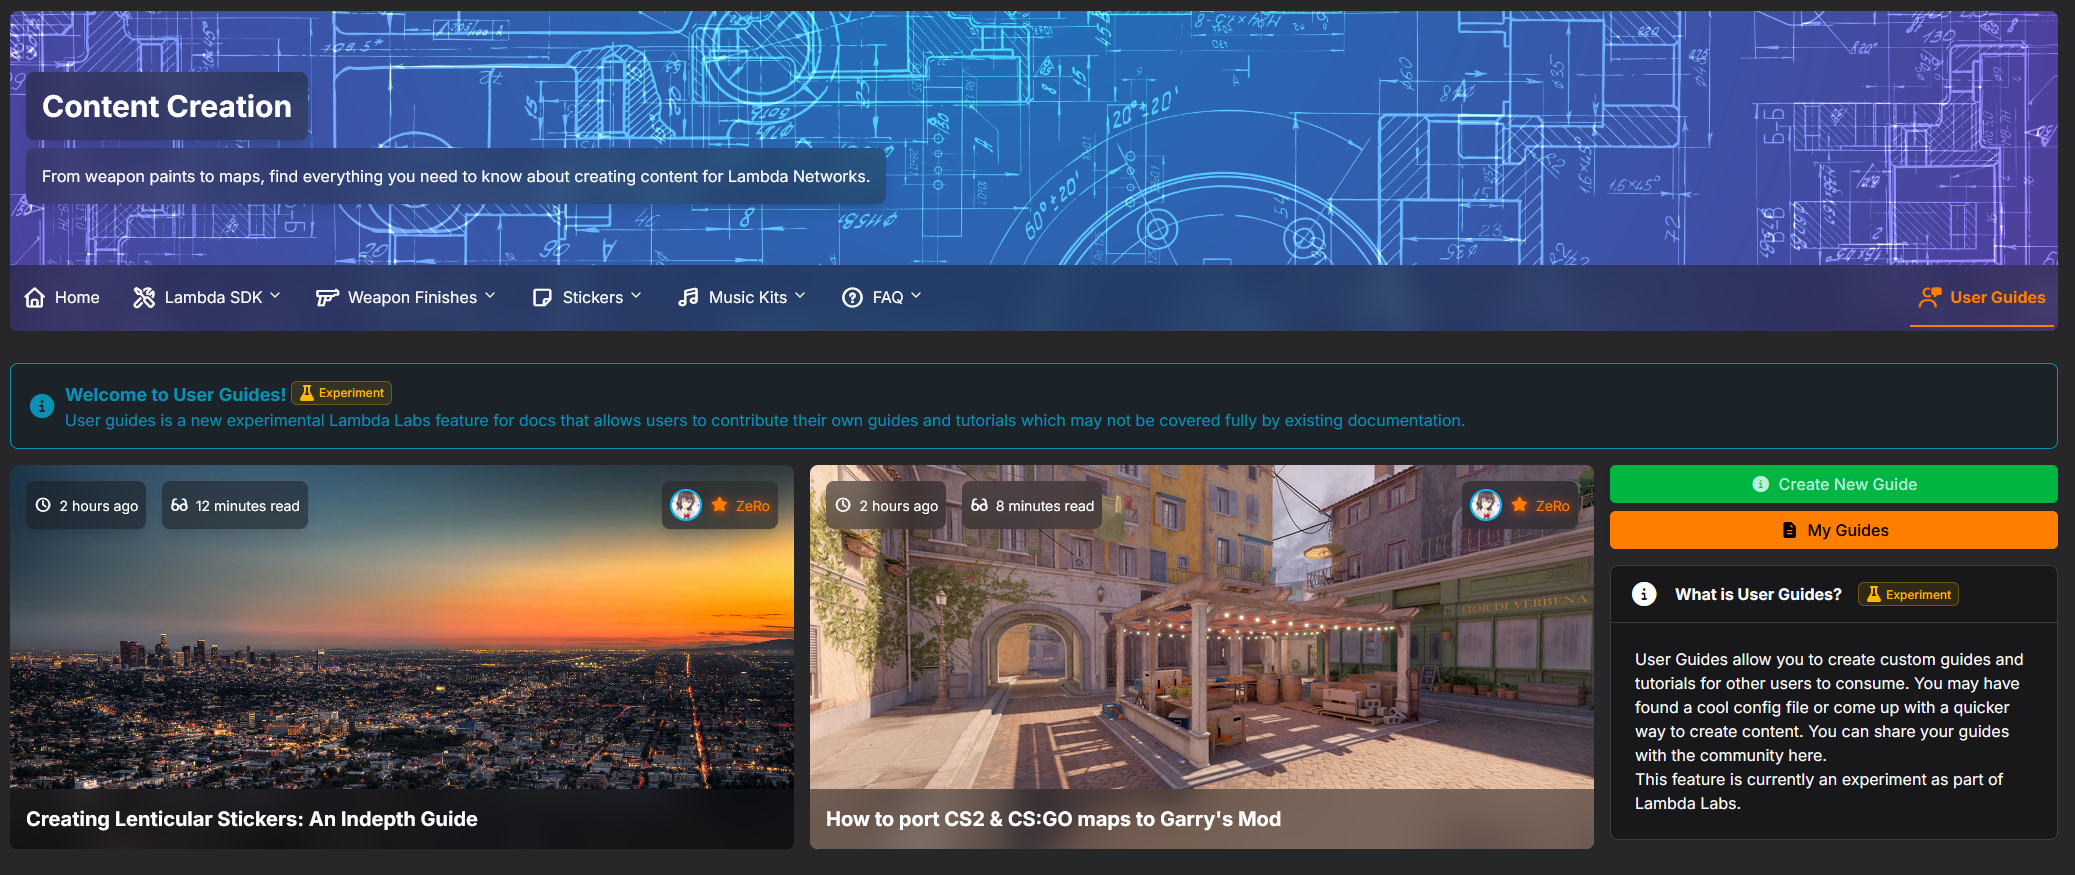Open the Lenticular Stickers guide title

click(x=252, y=819)
